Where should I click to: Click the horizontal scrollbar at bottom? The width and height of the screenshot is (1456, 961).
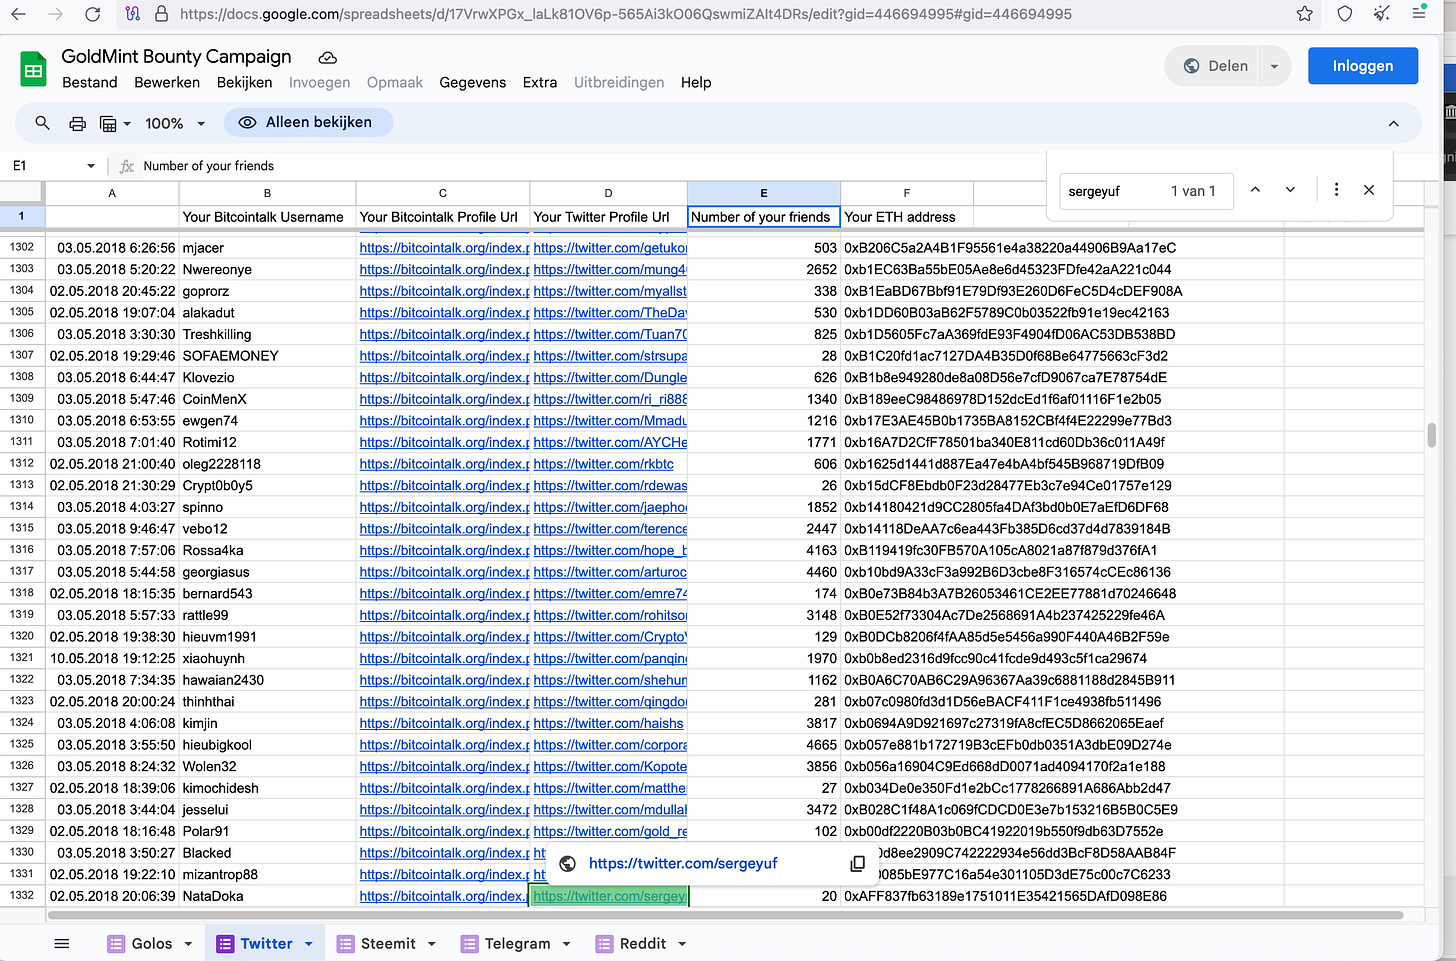click(725, 915)
